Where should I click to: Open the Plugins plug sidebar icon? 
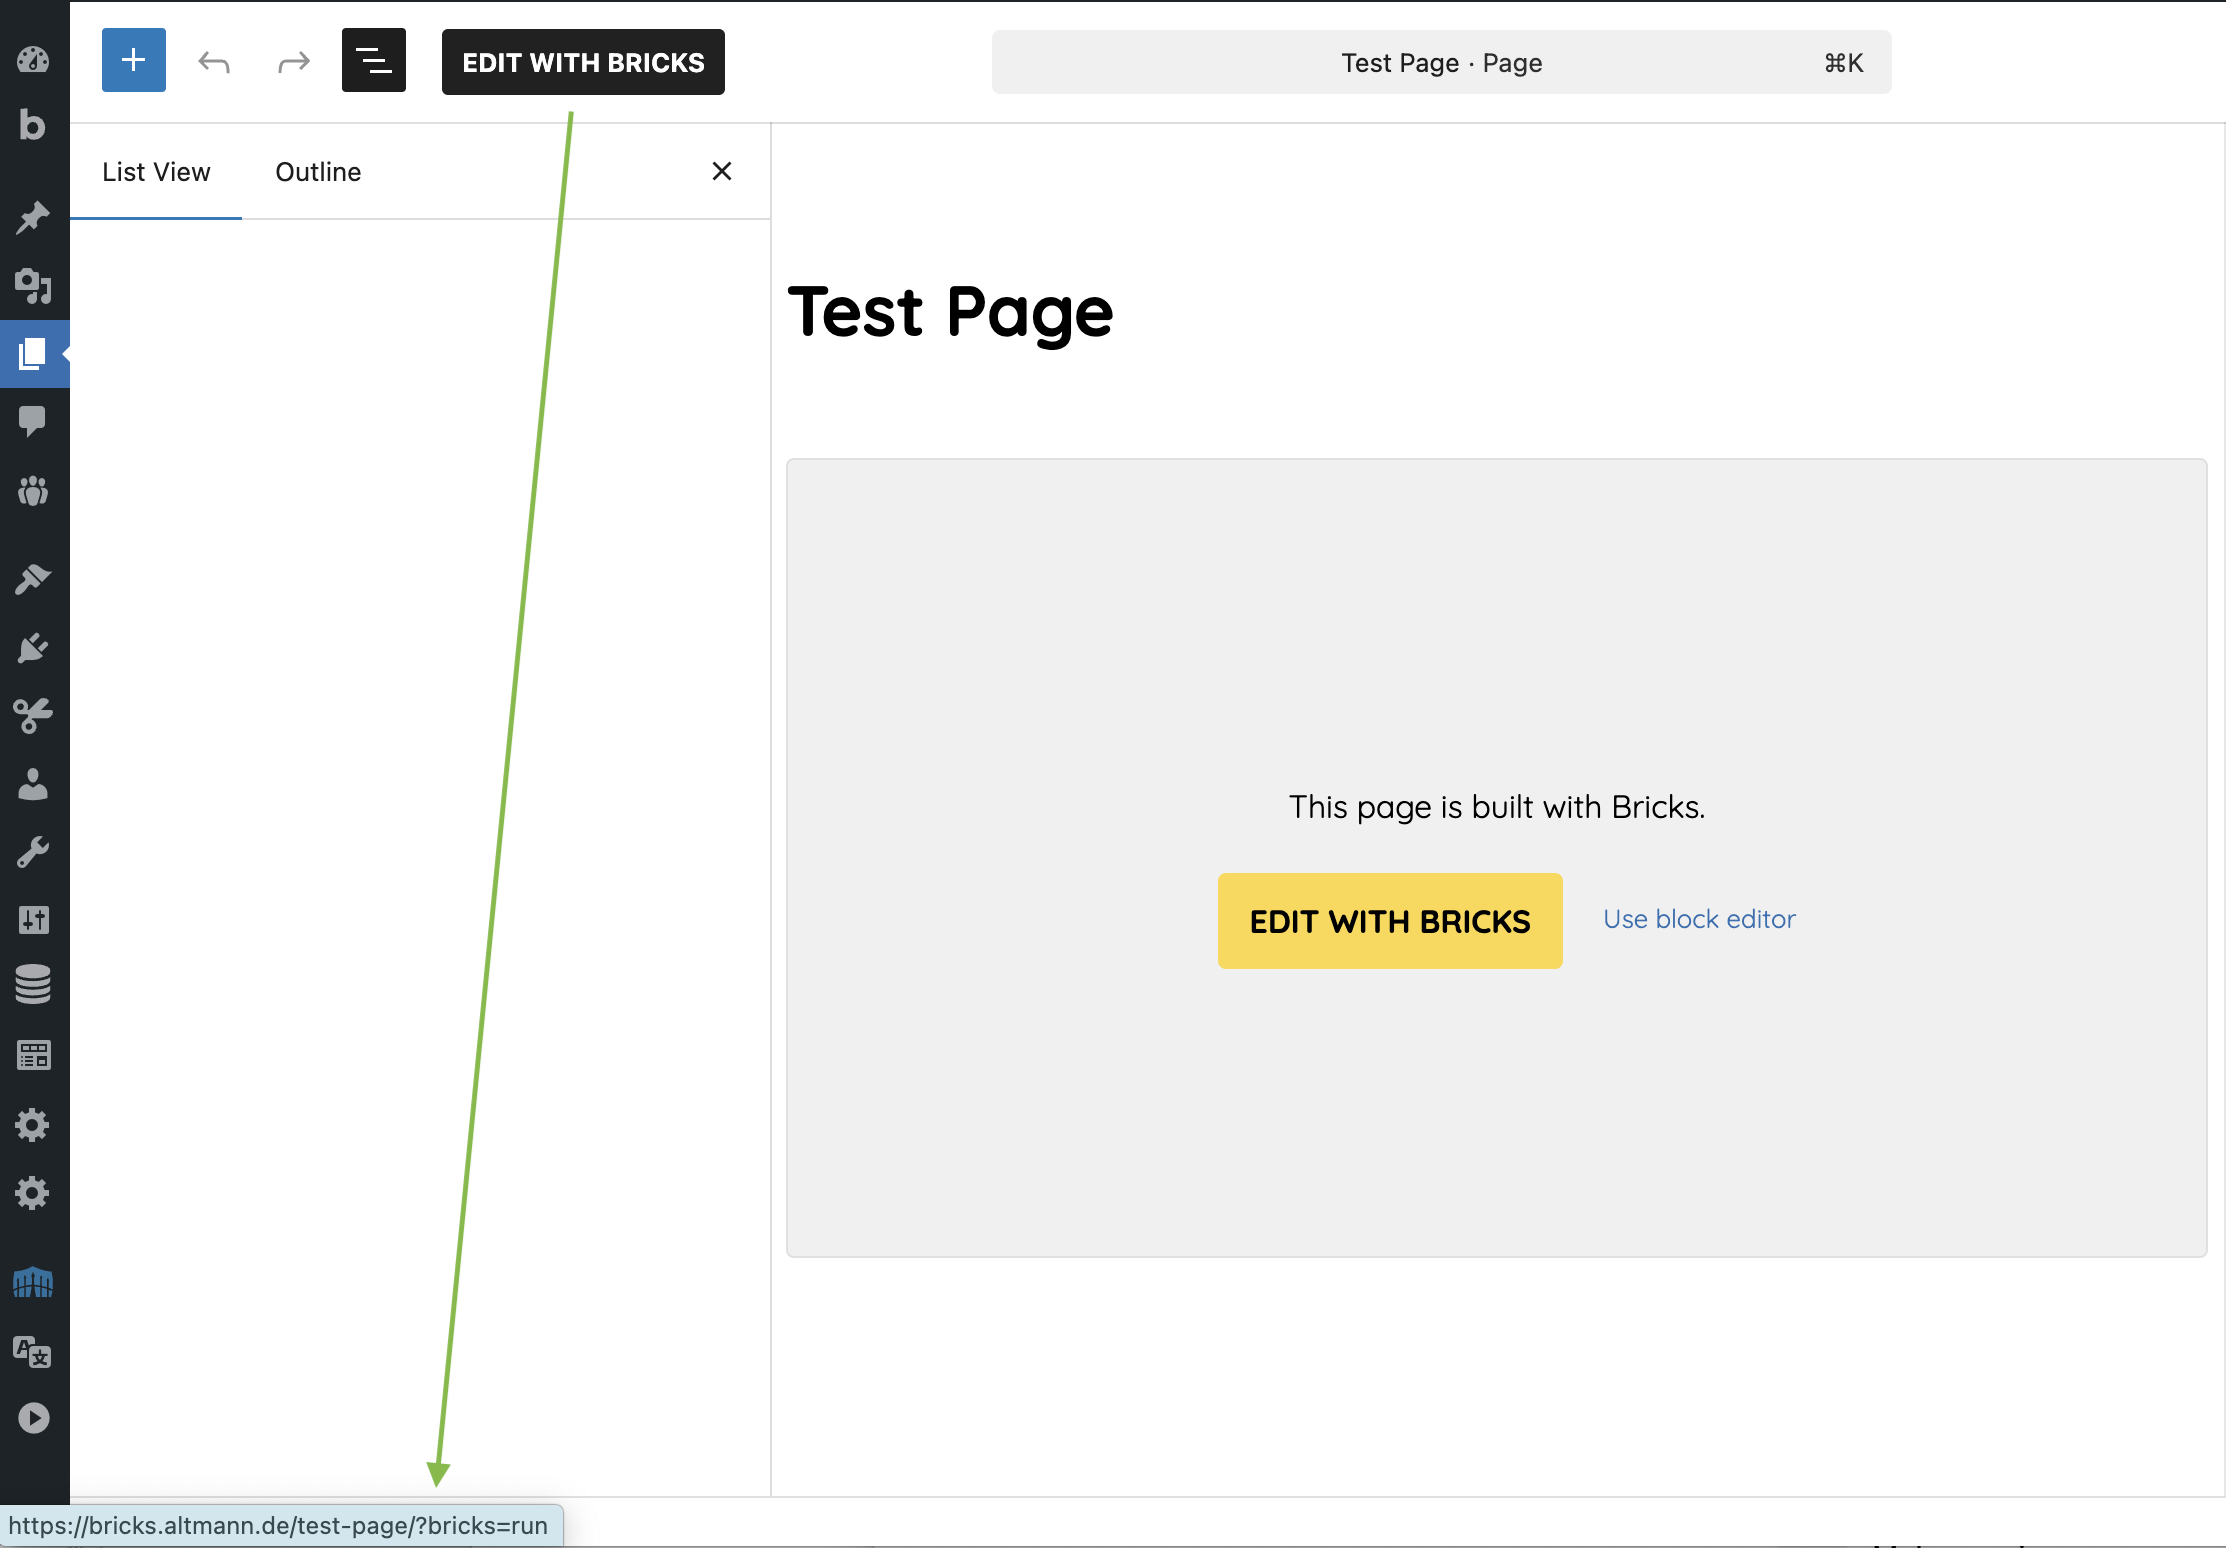click(33, 648)
